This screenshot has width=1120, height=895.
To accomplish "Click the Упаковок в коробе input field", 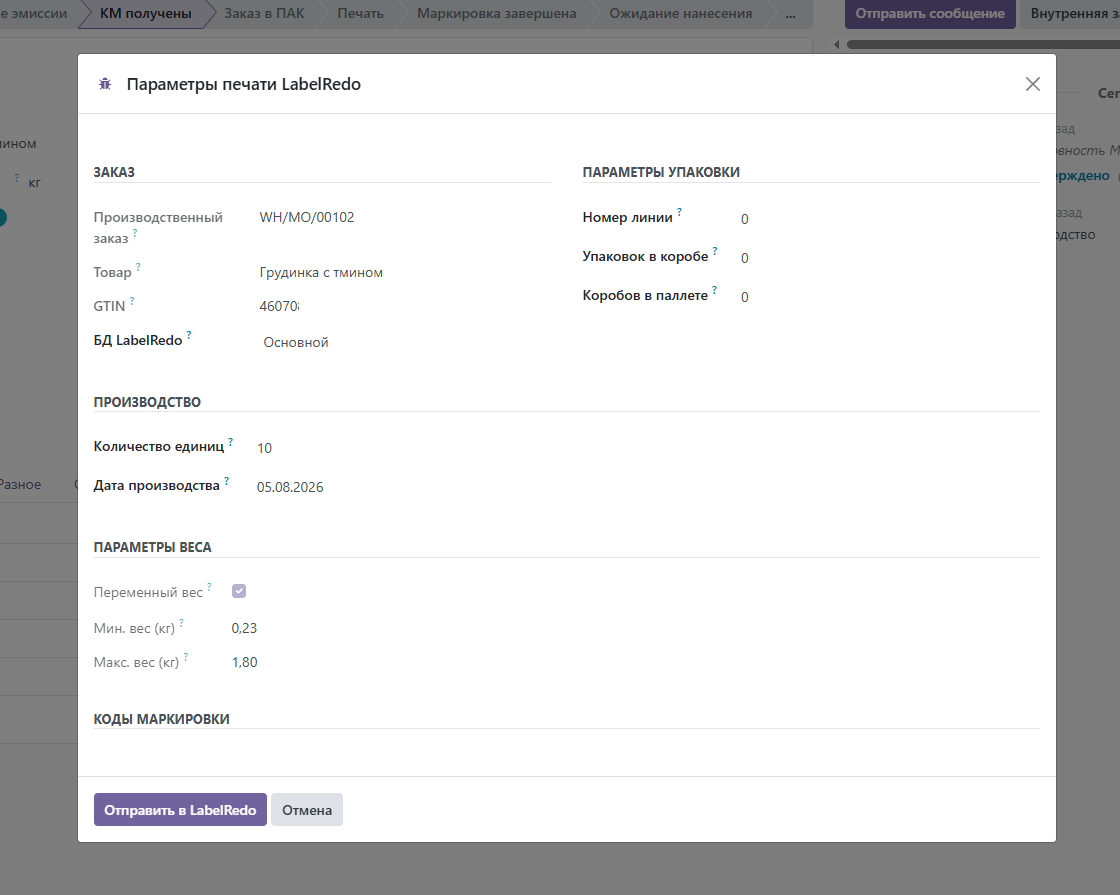I will coord(888,258).
